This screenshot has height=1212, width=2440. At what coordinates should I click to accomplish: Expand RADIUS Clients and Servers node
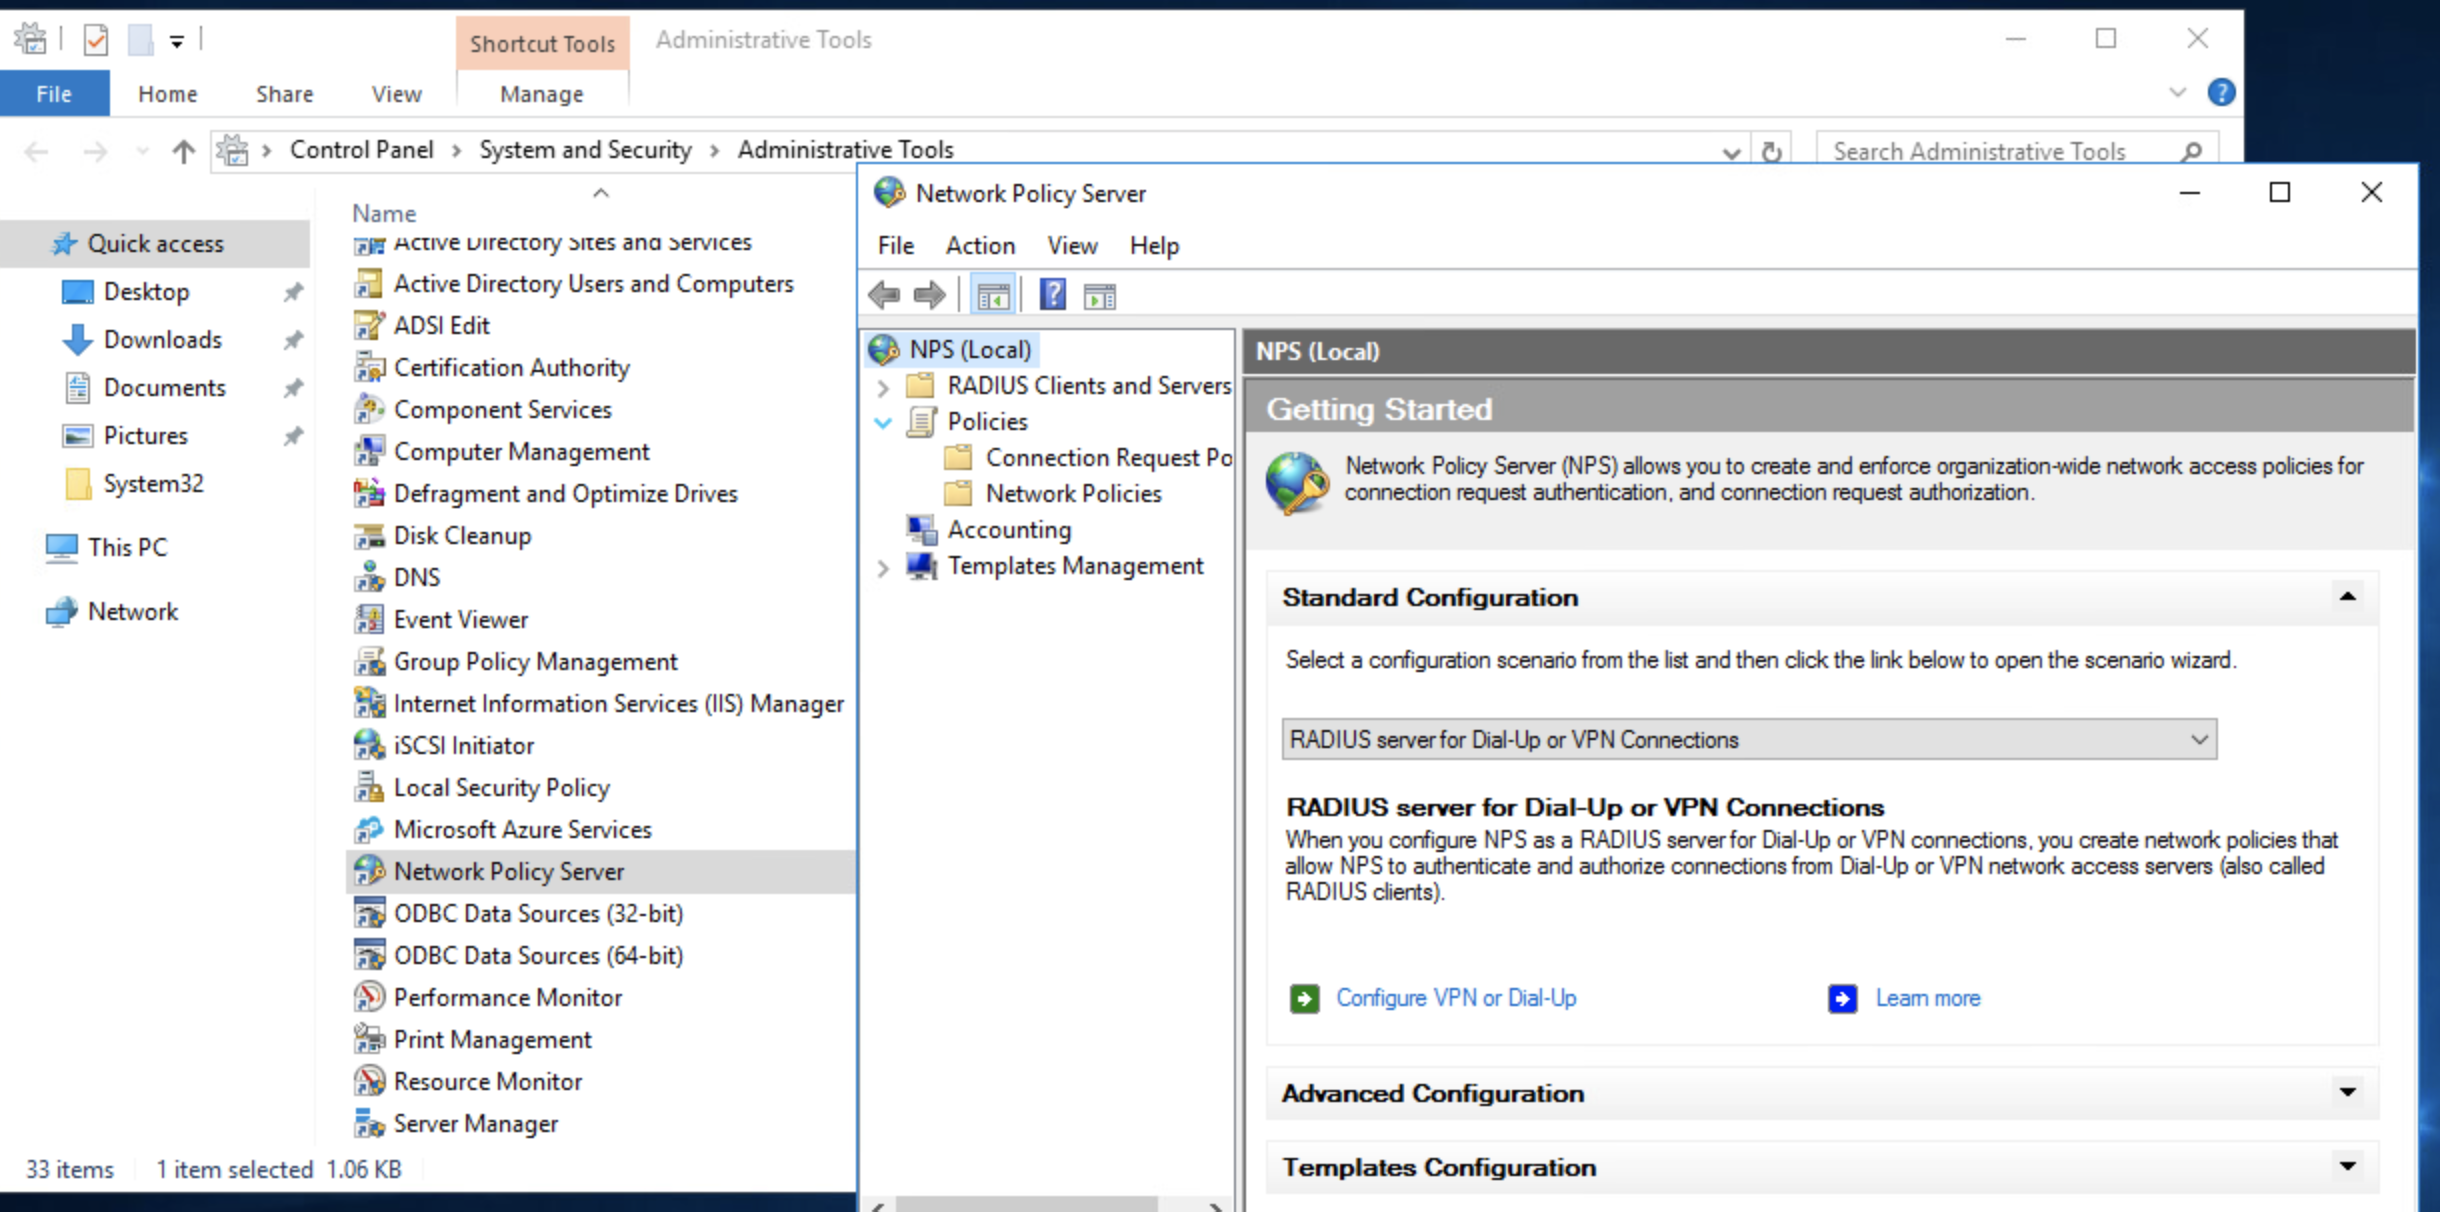tap(883, 386)
